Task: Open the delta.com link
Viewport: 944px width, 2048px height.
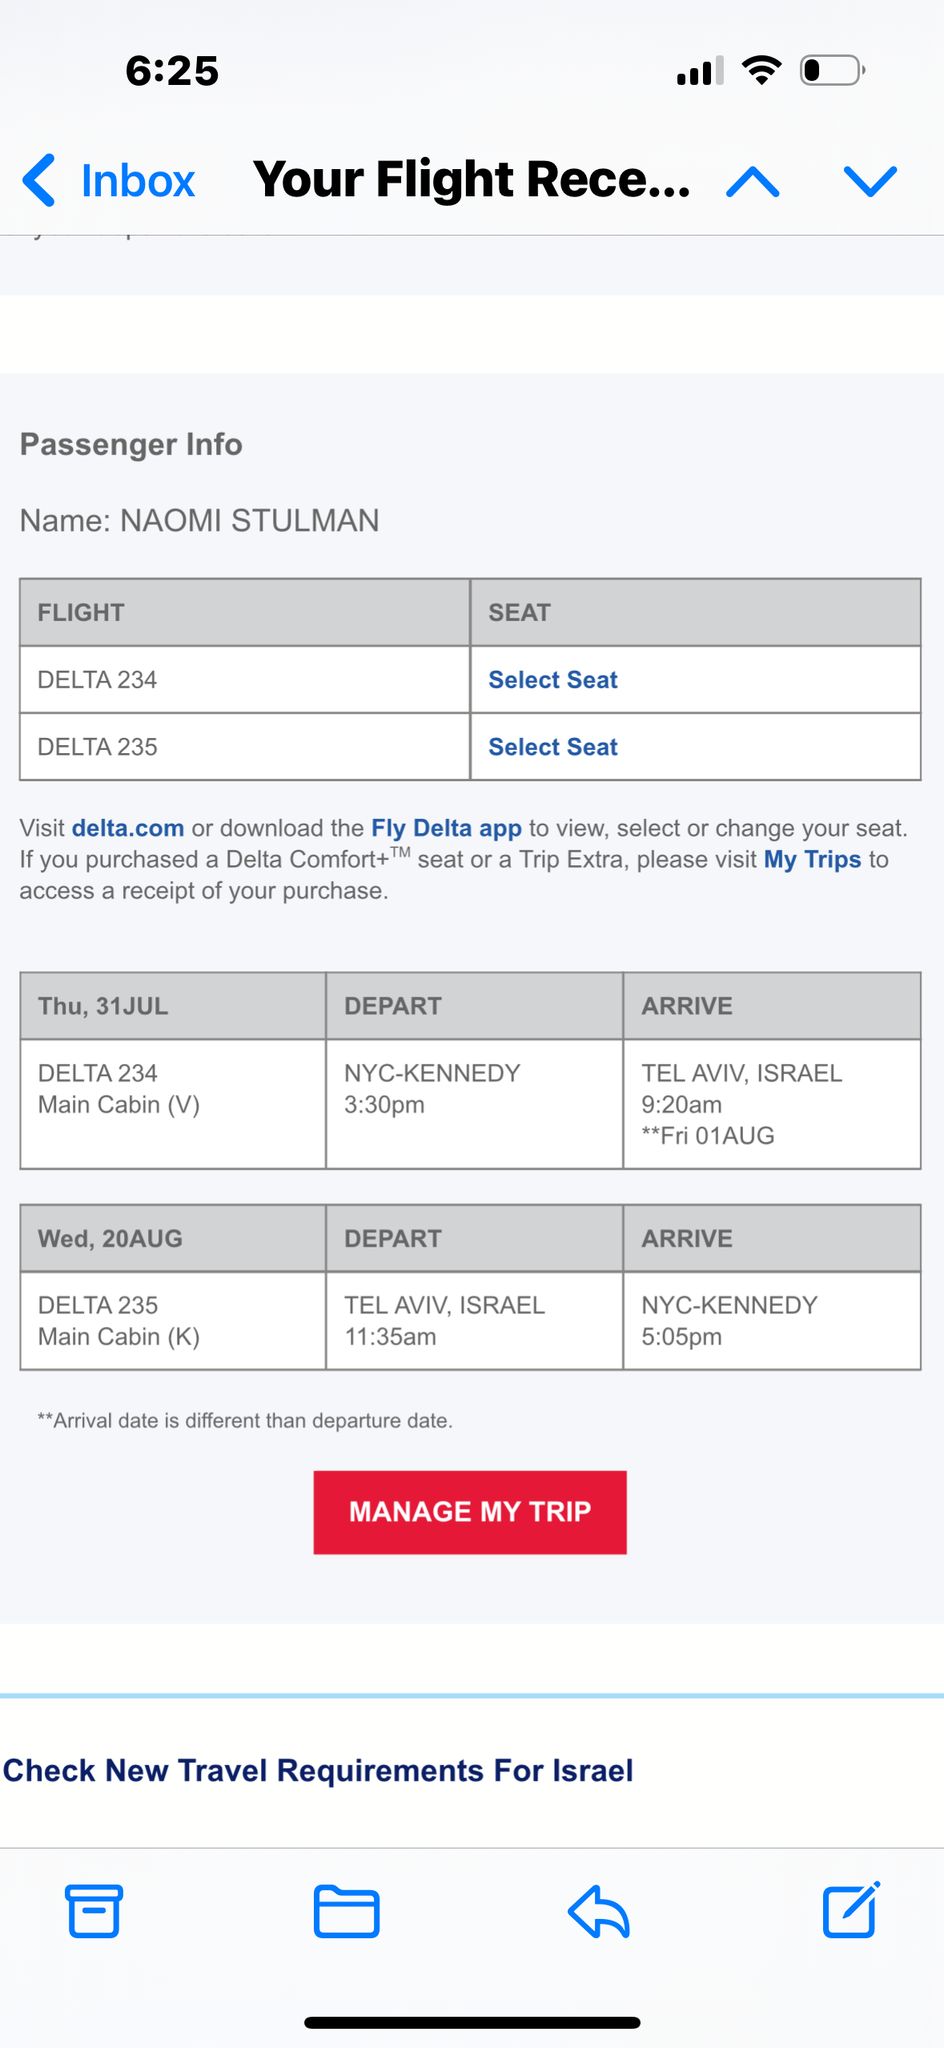Action: 128,828
